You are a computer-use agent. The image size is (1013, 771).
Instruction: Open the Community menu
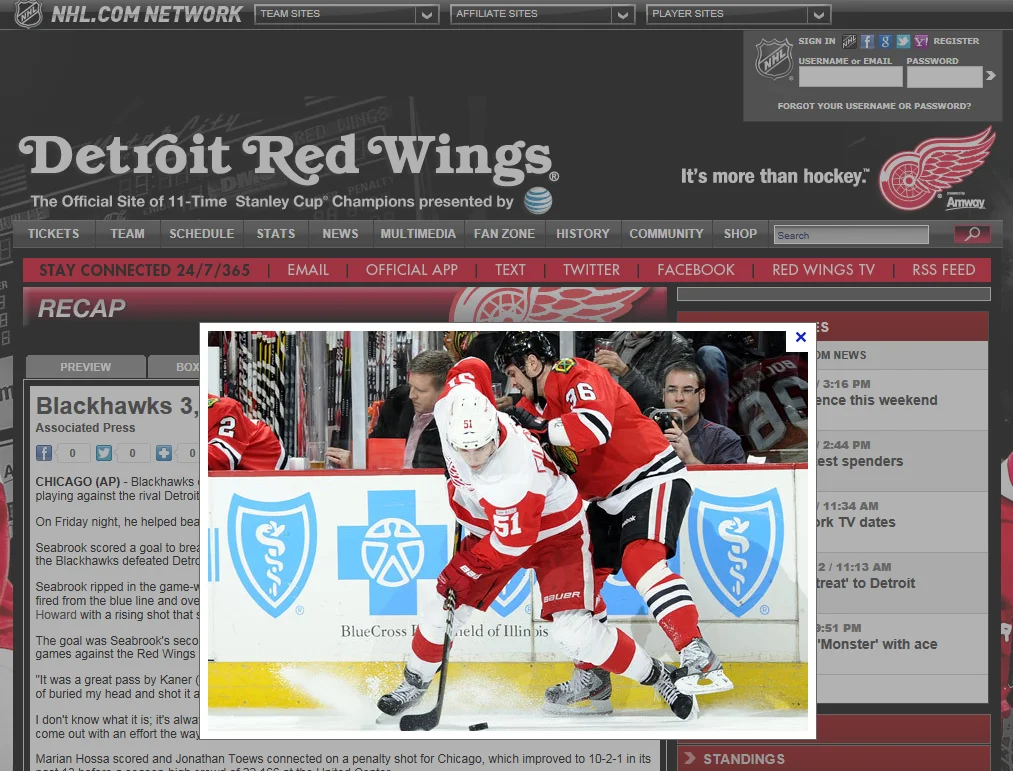coord(666,233)
